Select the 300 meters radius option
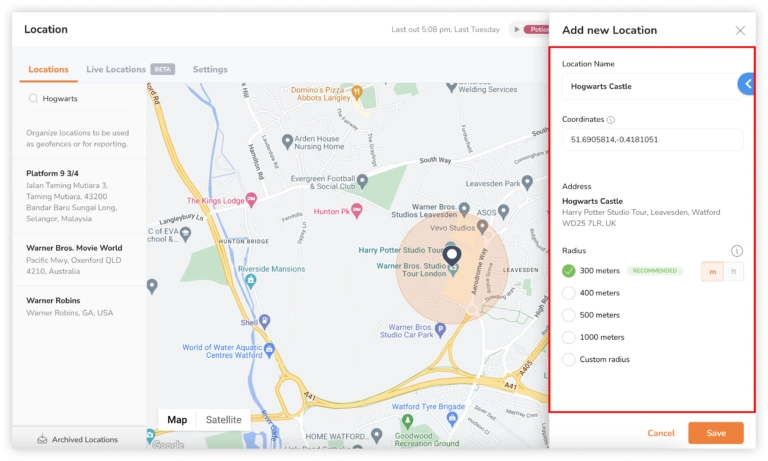 (569, 271)
